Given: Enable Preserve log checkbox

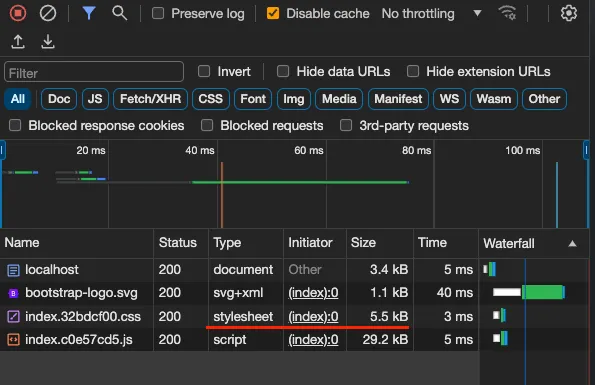Looking at the screenshot, I should 158,13.
